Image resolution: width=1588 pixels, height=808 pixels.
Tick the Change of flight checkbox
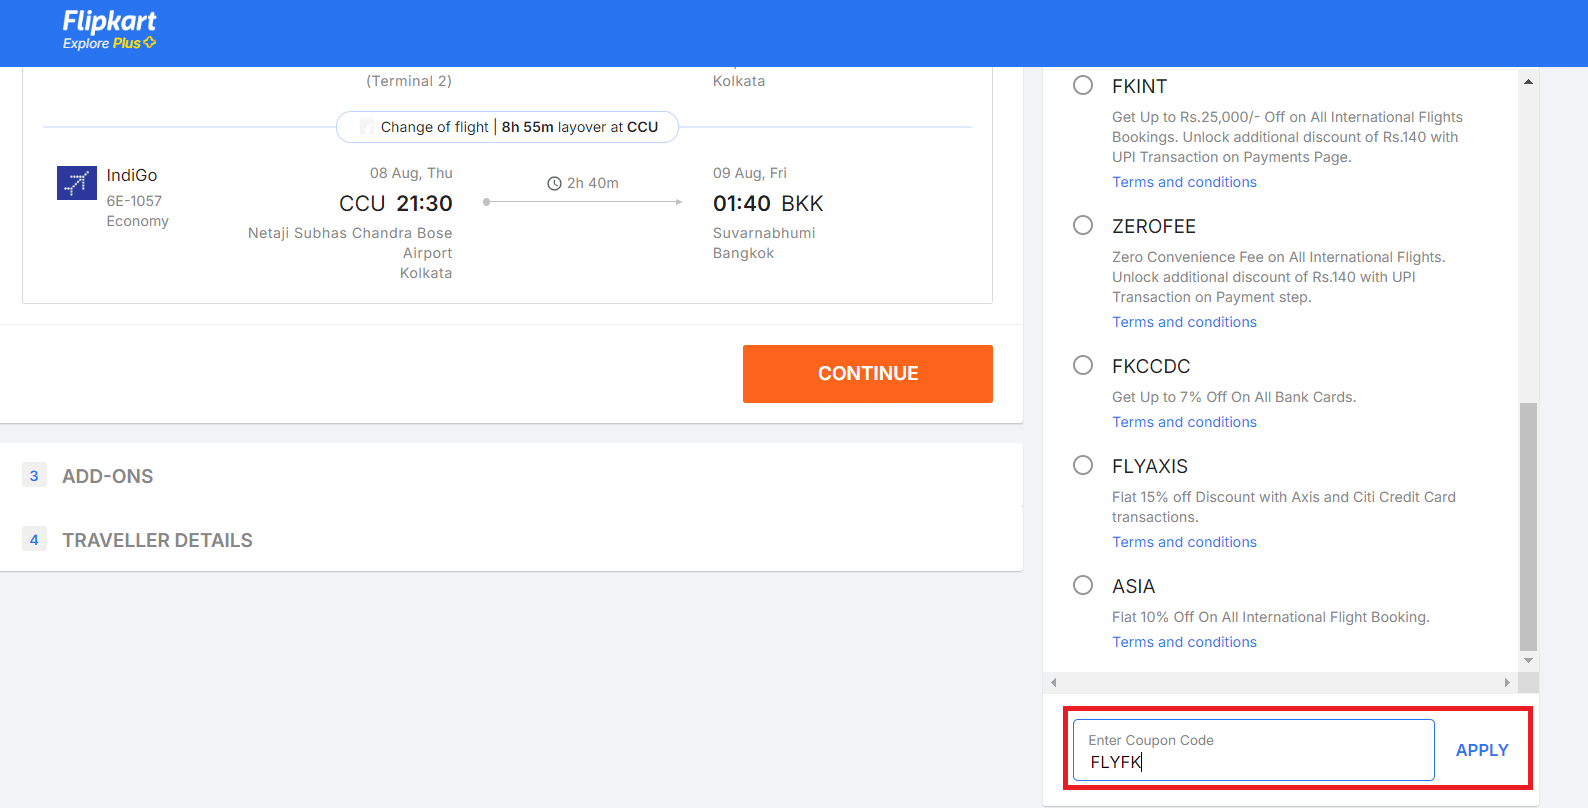(x=366, y=126)
